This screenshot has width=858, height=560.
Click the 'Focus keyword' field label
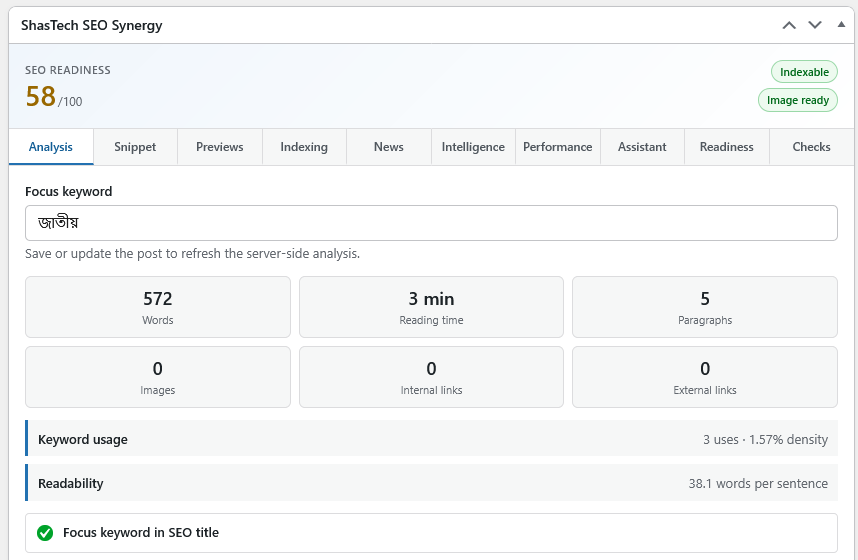68,192
